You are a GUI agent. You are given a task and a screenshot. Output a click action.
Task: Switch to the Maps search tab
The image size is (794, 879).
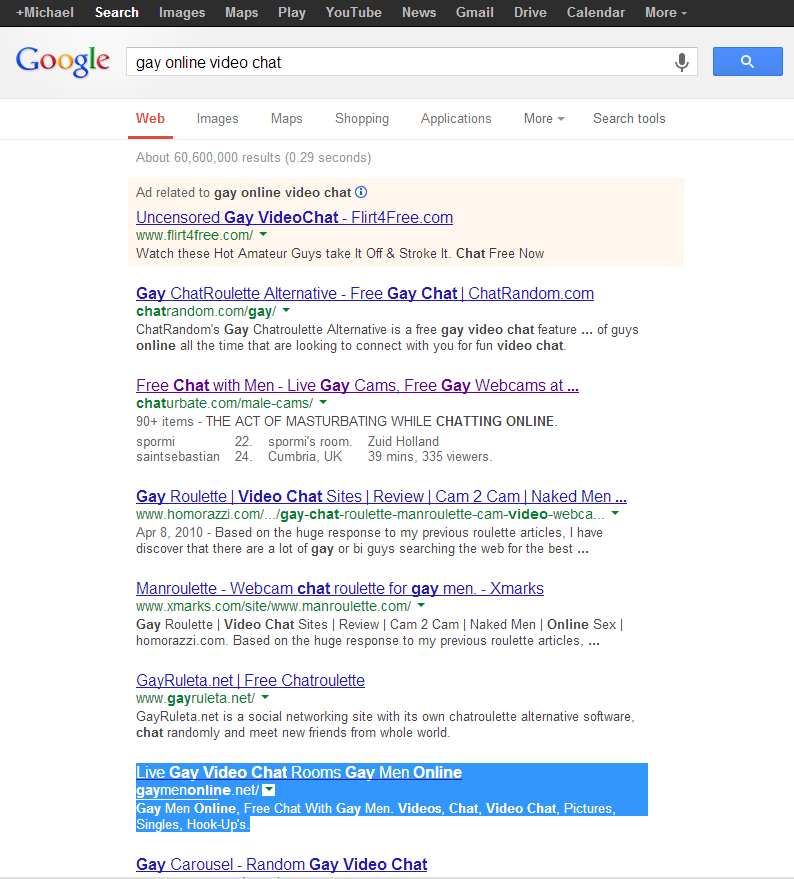pos(287,119)
